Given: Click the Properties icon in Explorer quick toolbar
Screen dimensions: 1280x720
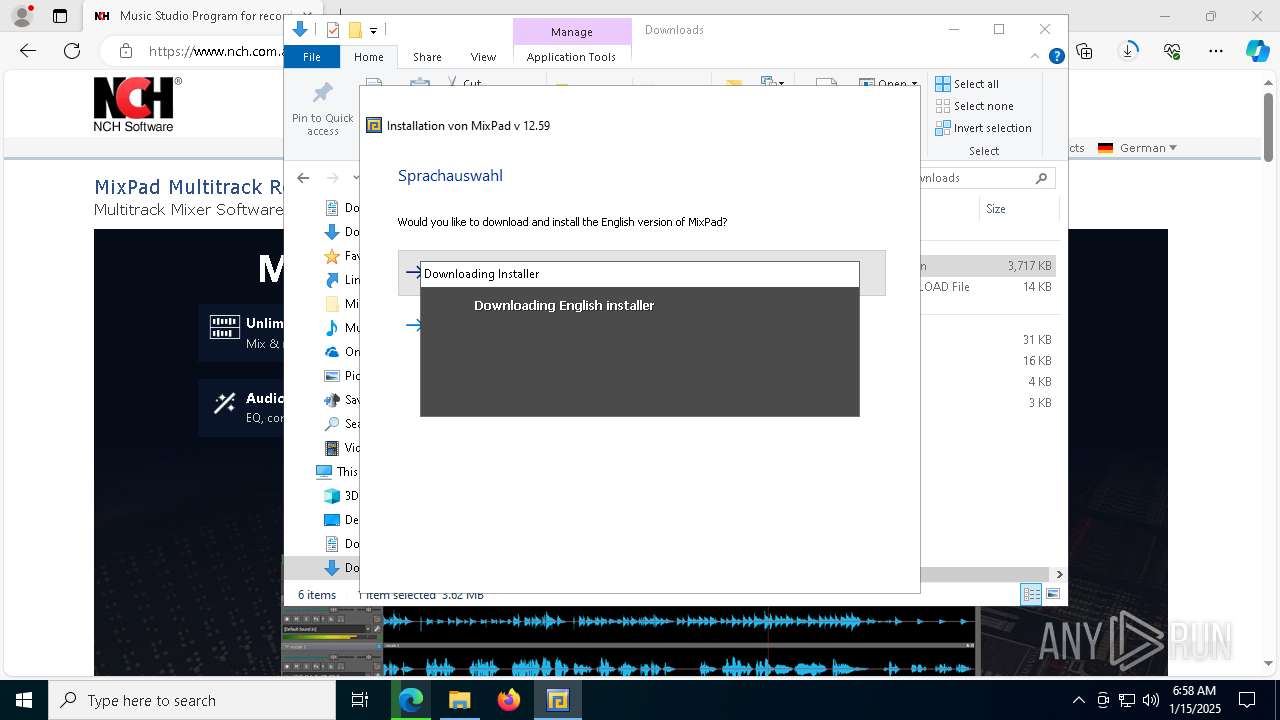Looking at the screenshot, I should tap(333, 30).
